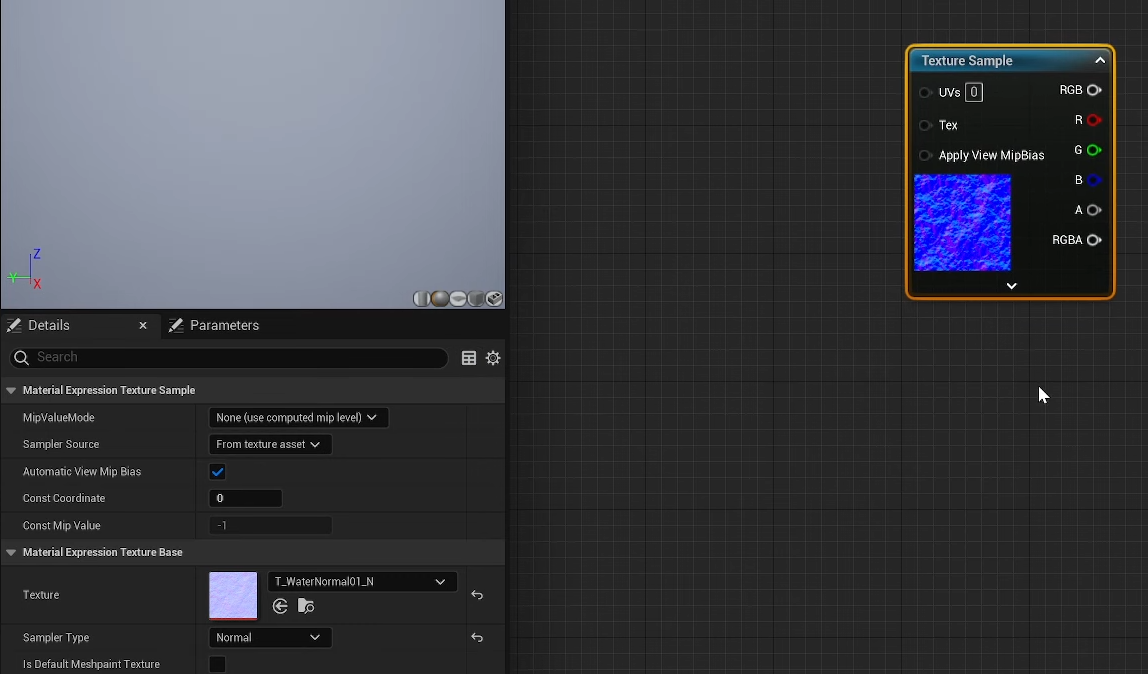Click the texture thumbnail in Details

(233, 596)
